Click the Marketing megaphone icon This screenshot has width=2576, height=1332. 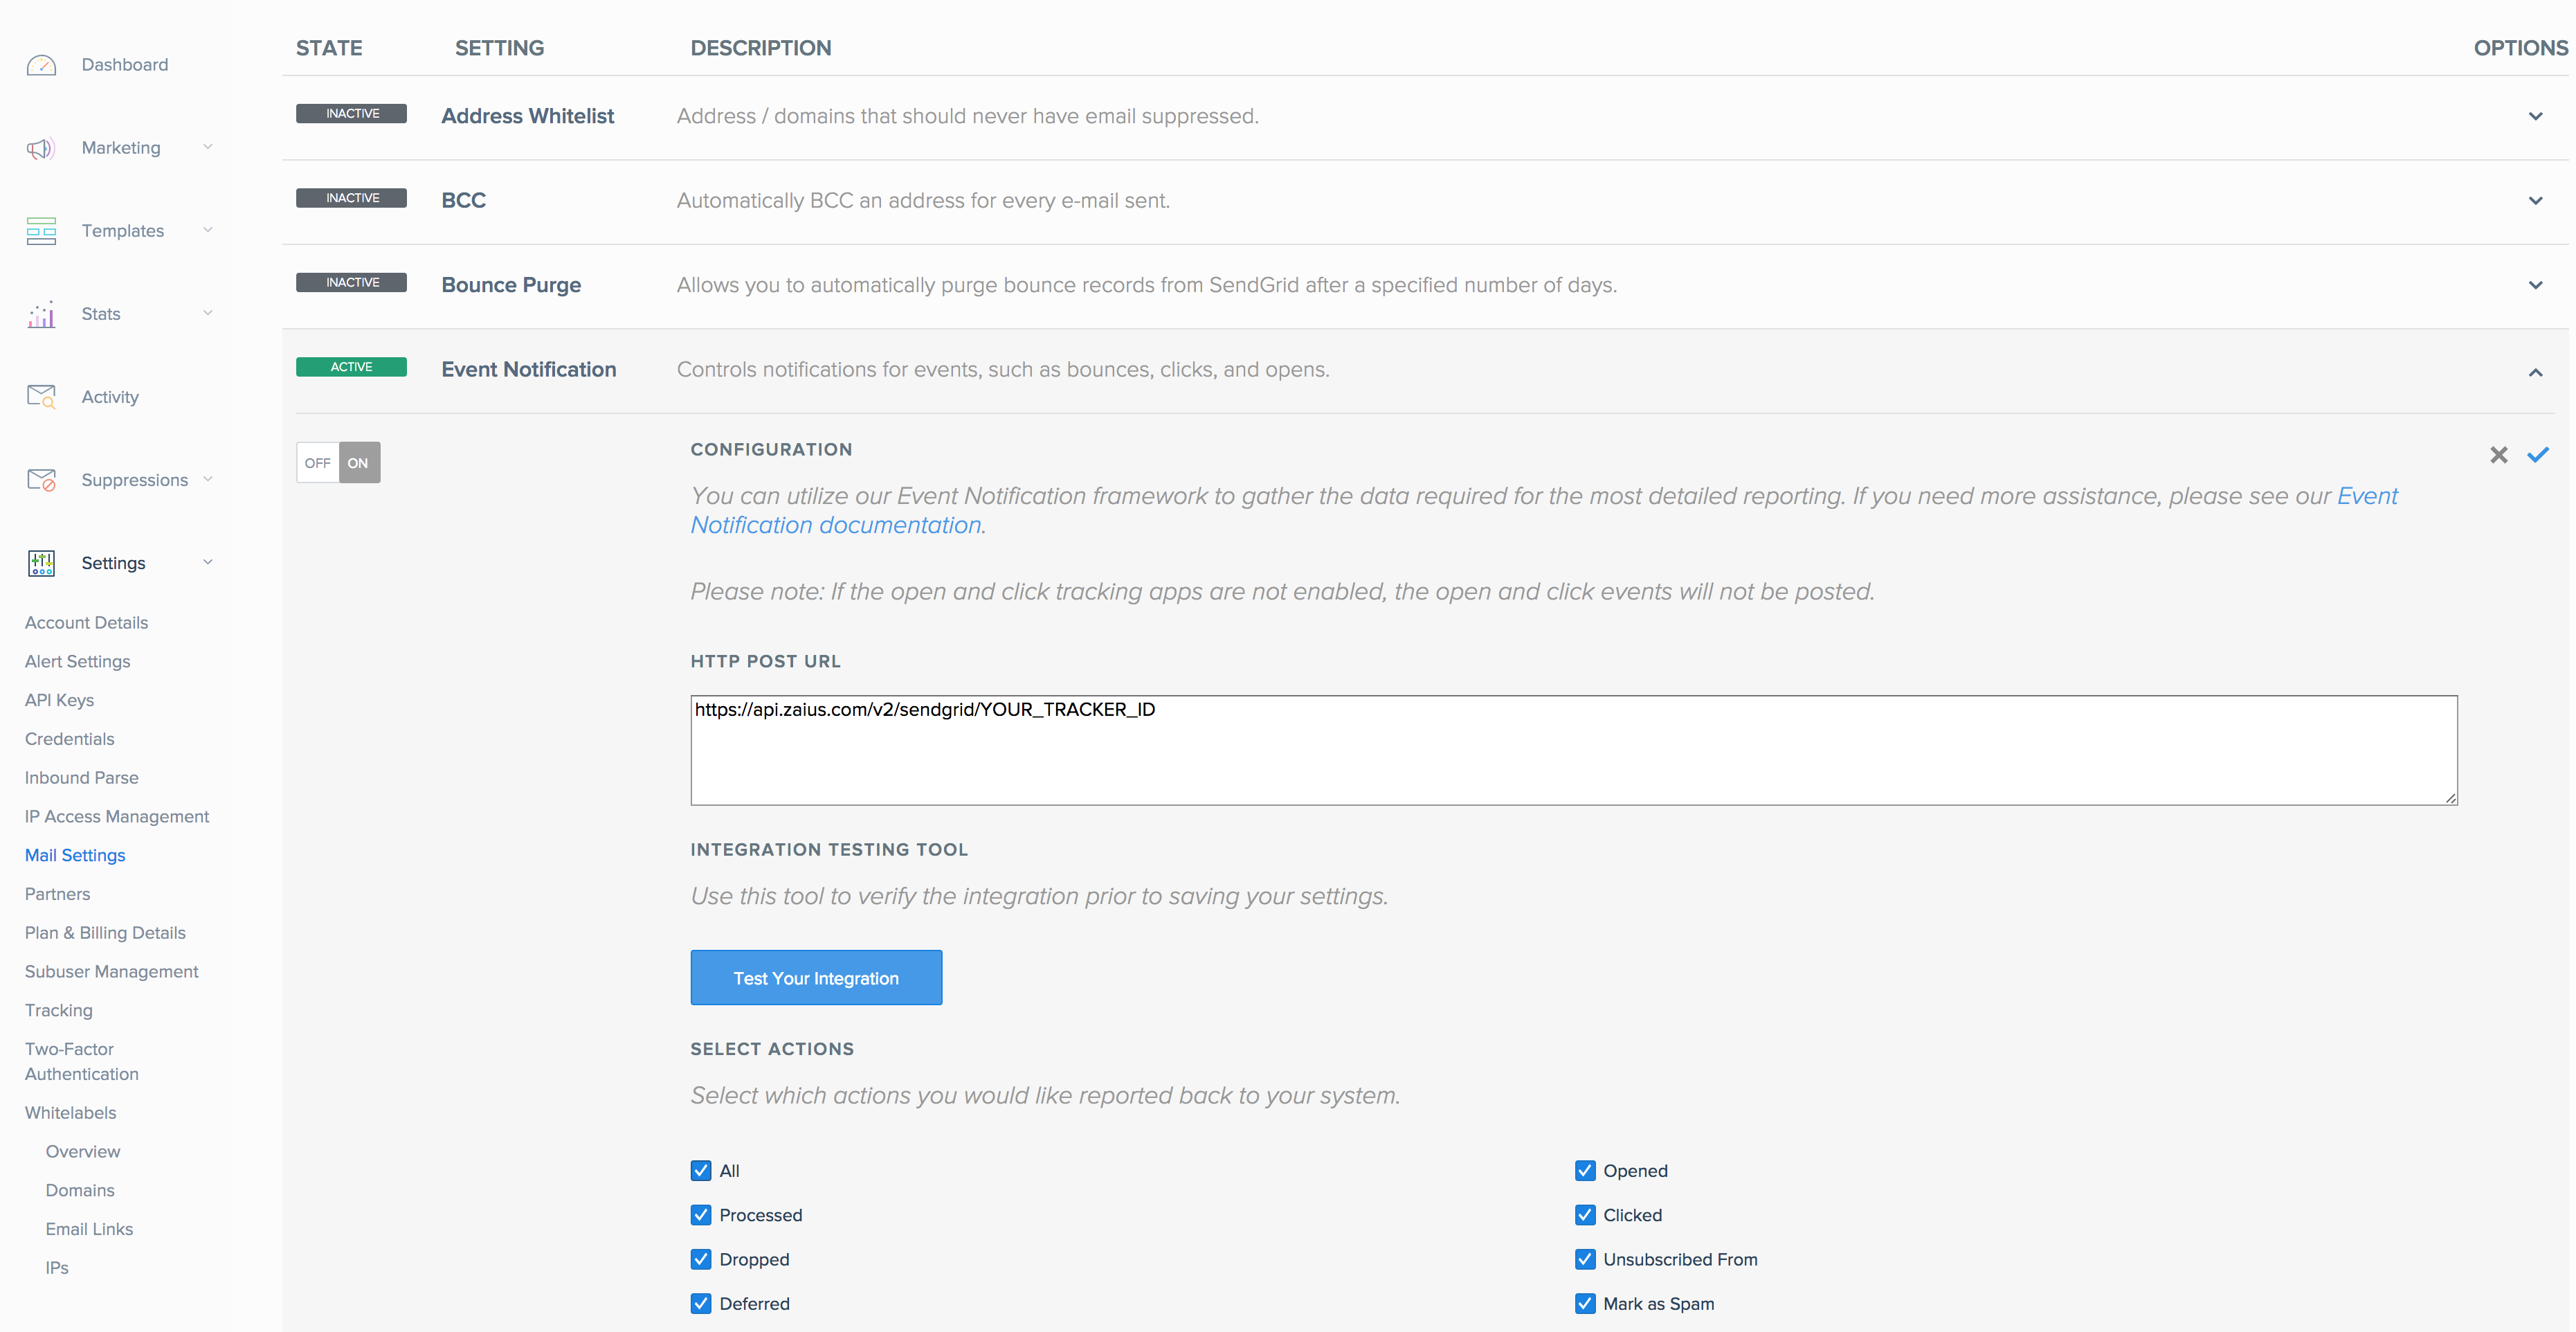point(41,149)
